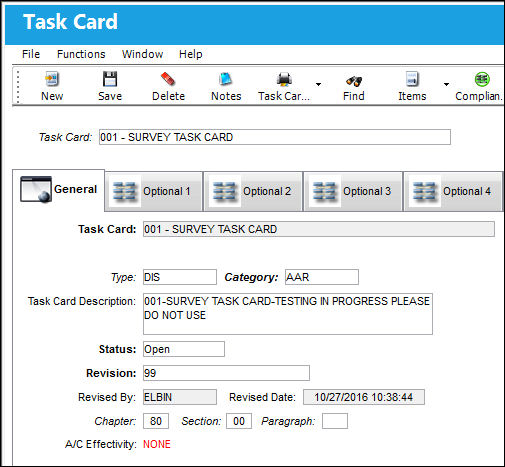Click the Delete eraser icon

[168, 79]
